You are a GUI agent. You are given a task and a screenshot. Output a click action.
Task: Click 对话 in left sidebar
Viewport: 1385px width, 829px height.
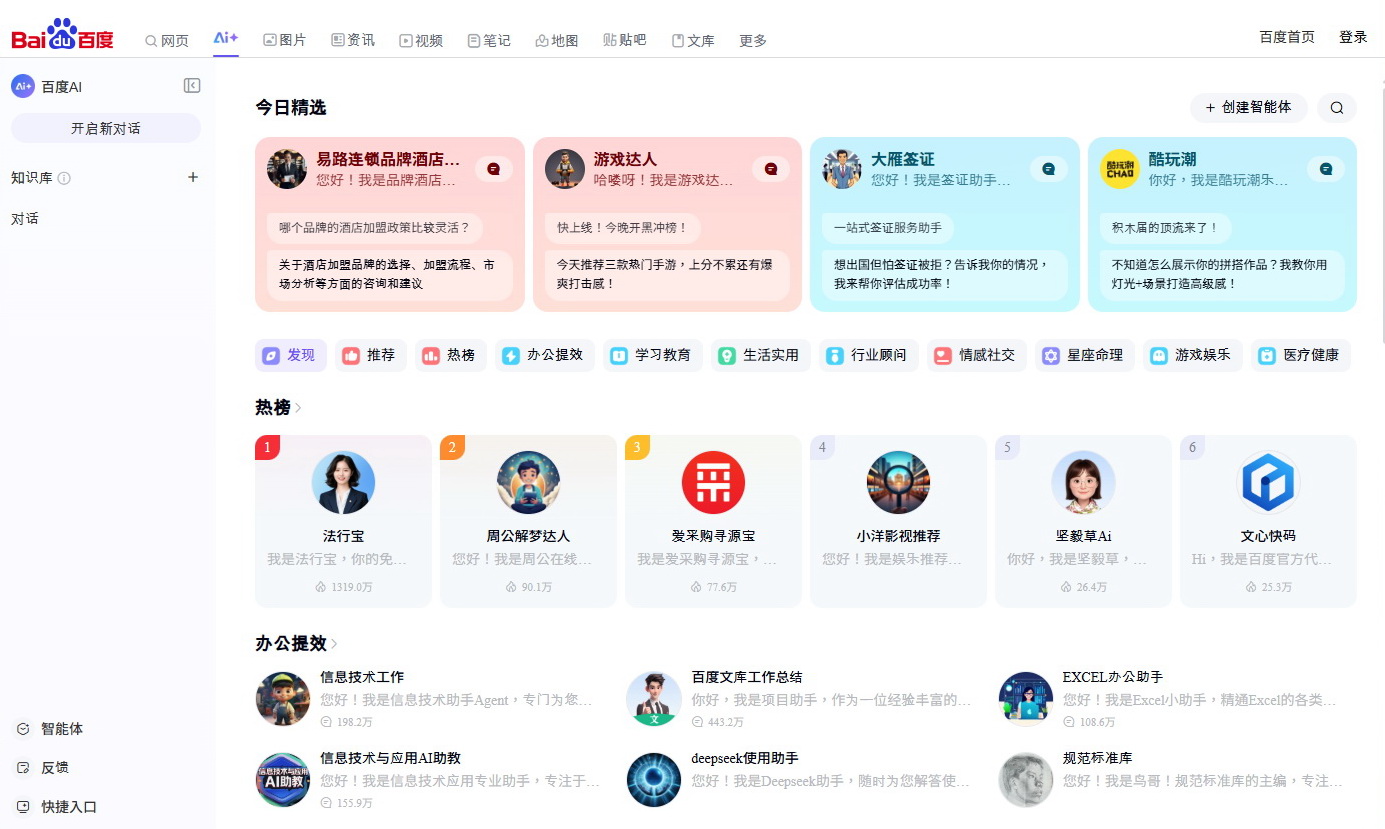tap(25, 218)
